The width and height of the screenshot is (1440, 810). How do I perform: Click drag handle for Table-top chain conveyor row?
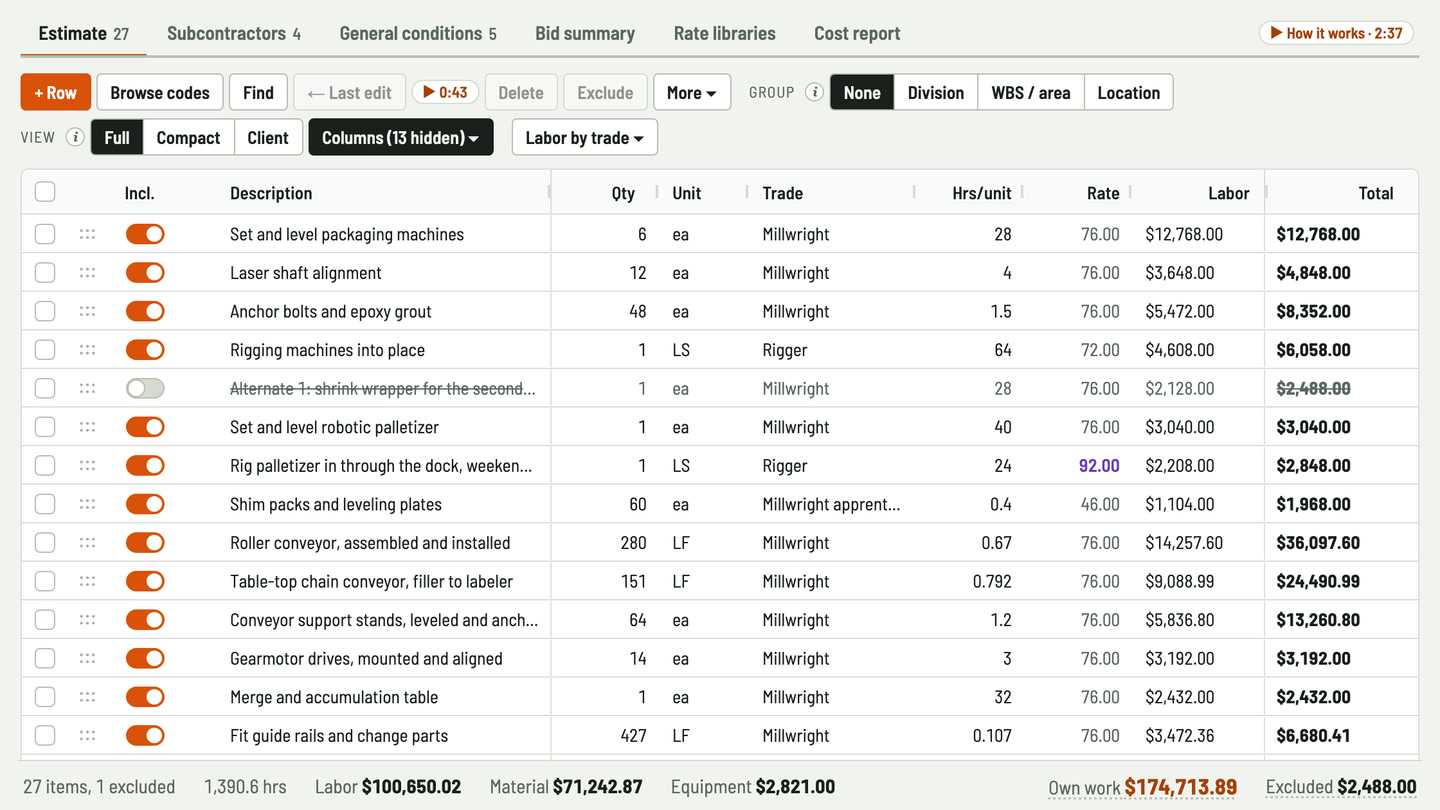[x=87, y=581]
